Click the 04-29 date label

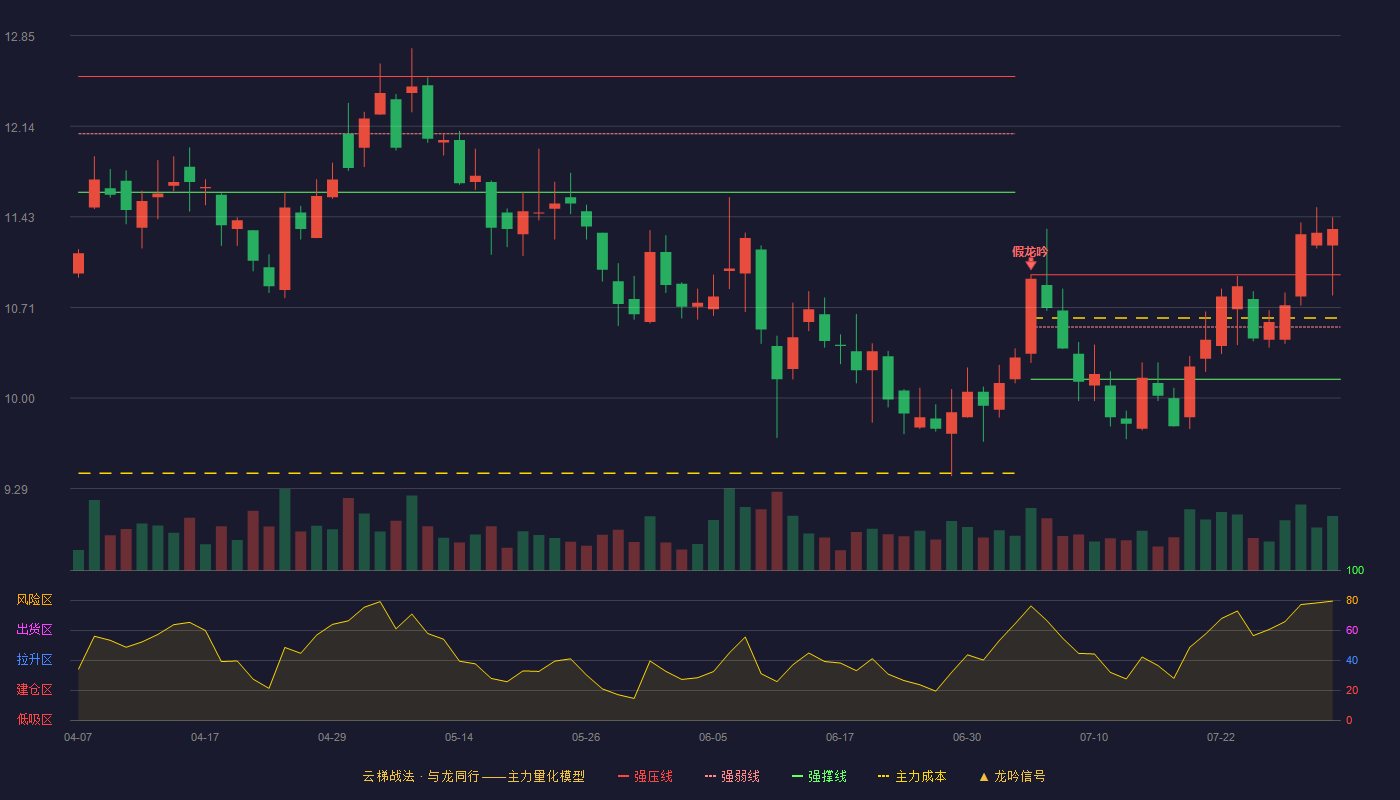click(x=332, y=737)
